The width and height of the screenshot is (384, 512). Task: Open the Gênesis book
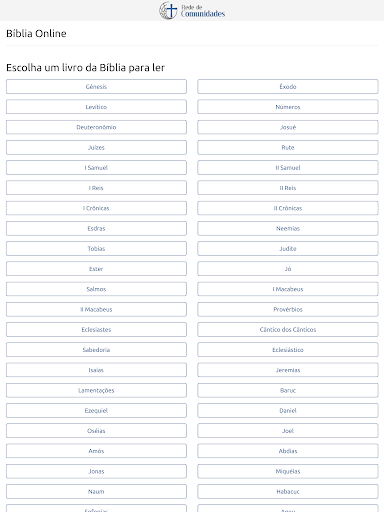[96, 87]
